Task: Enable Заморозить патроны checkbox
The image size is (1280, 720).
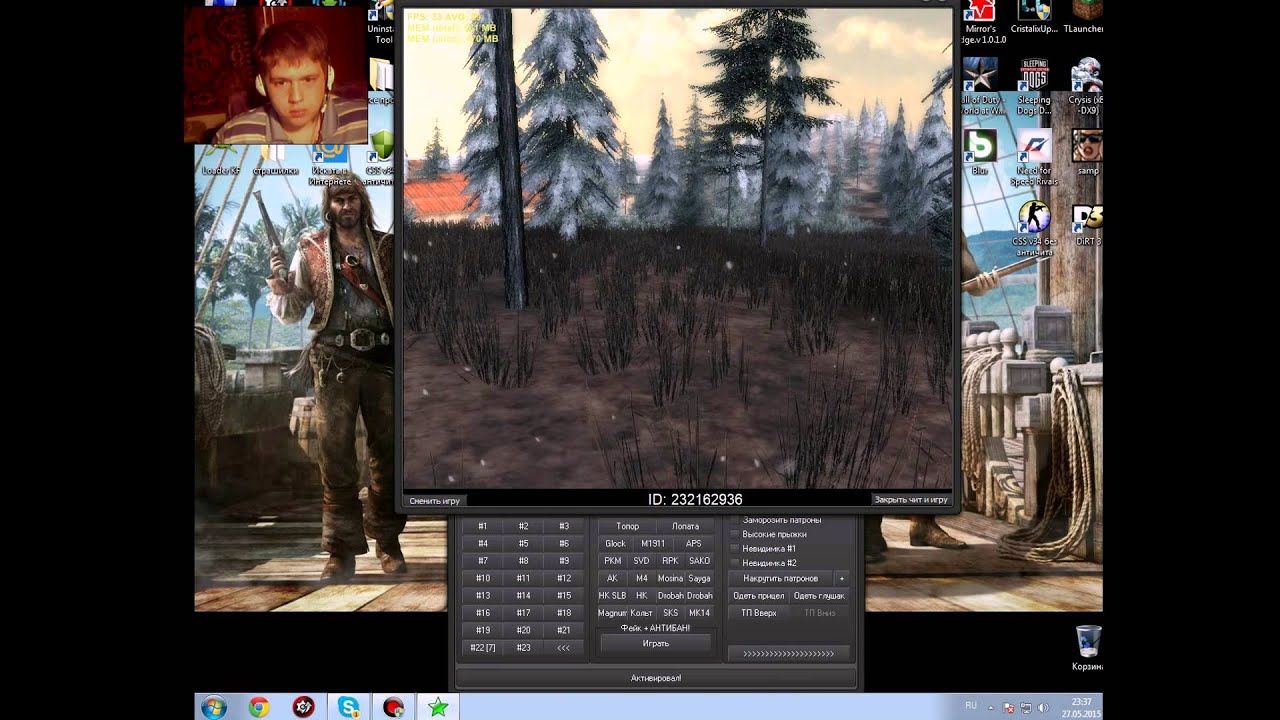Action: (736, 520)
